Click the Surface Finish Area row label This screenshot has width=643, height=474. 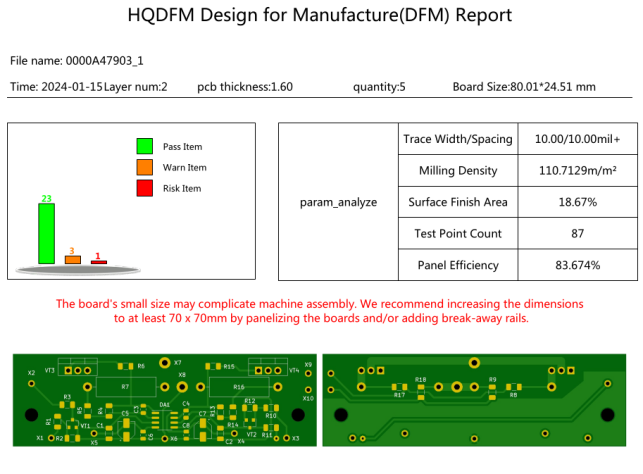click(457, 202)
